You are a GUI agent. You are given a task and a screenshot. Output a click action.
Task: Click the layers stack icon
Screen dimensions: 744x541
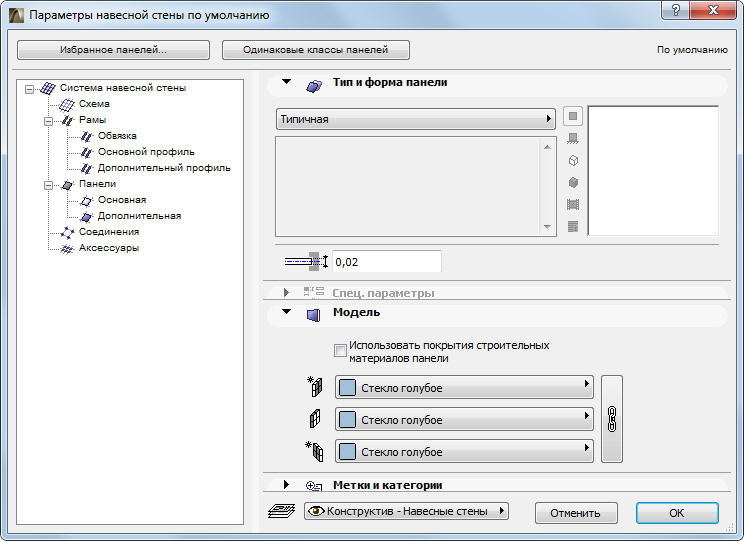[281, 511]
